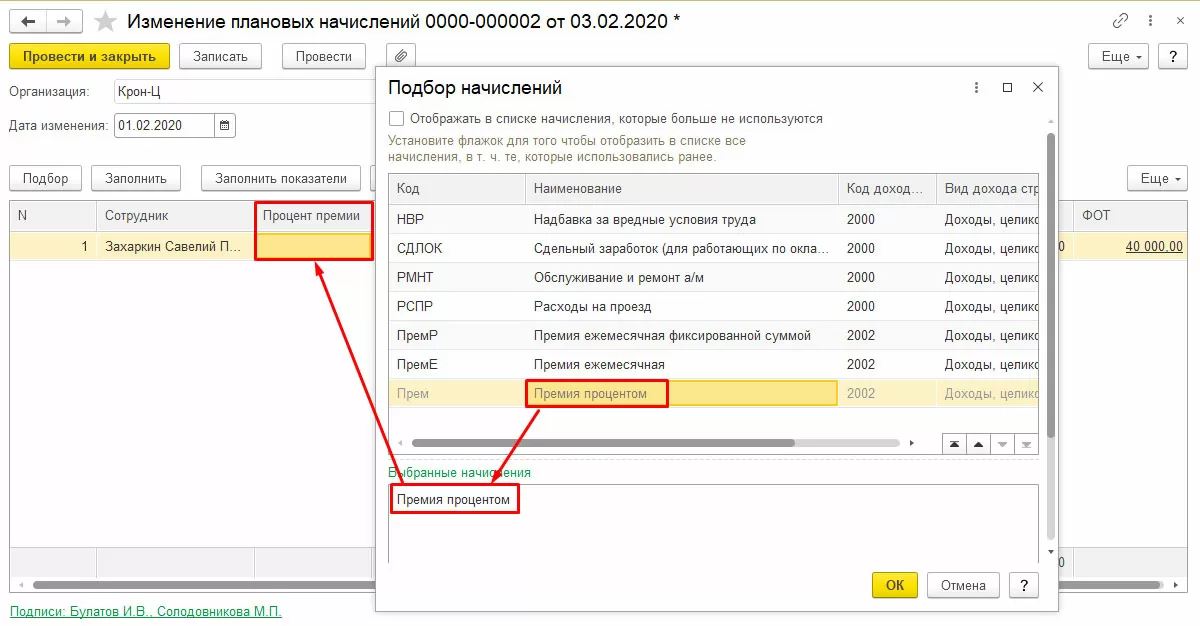Maximize the Подбор начислений dialog
Screen dimensions: 1200x626
[1007, 88]
